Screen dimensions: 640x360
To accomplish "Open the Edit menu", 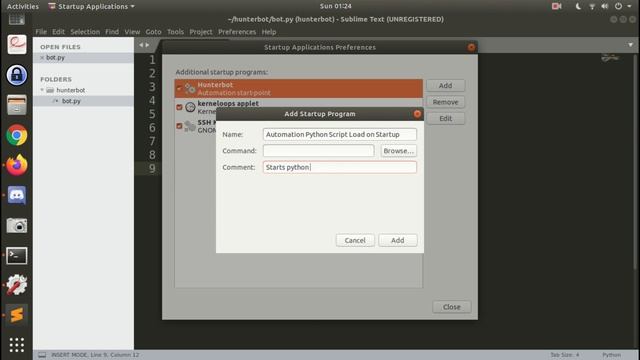I will pos(58,32).
